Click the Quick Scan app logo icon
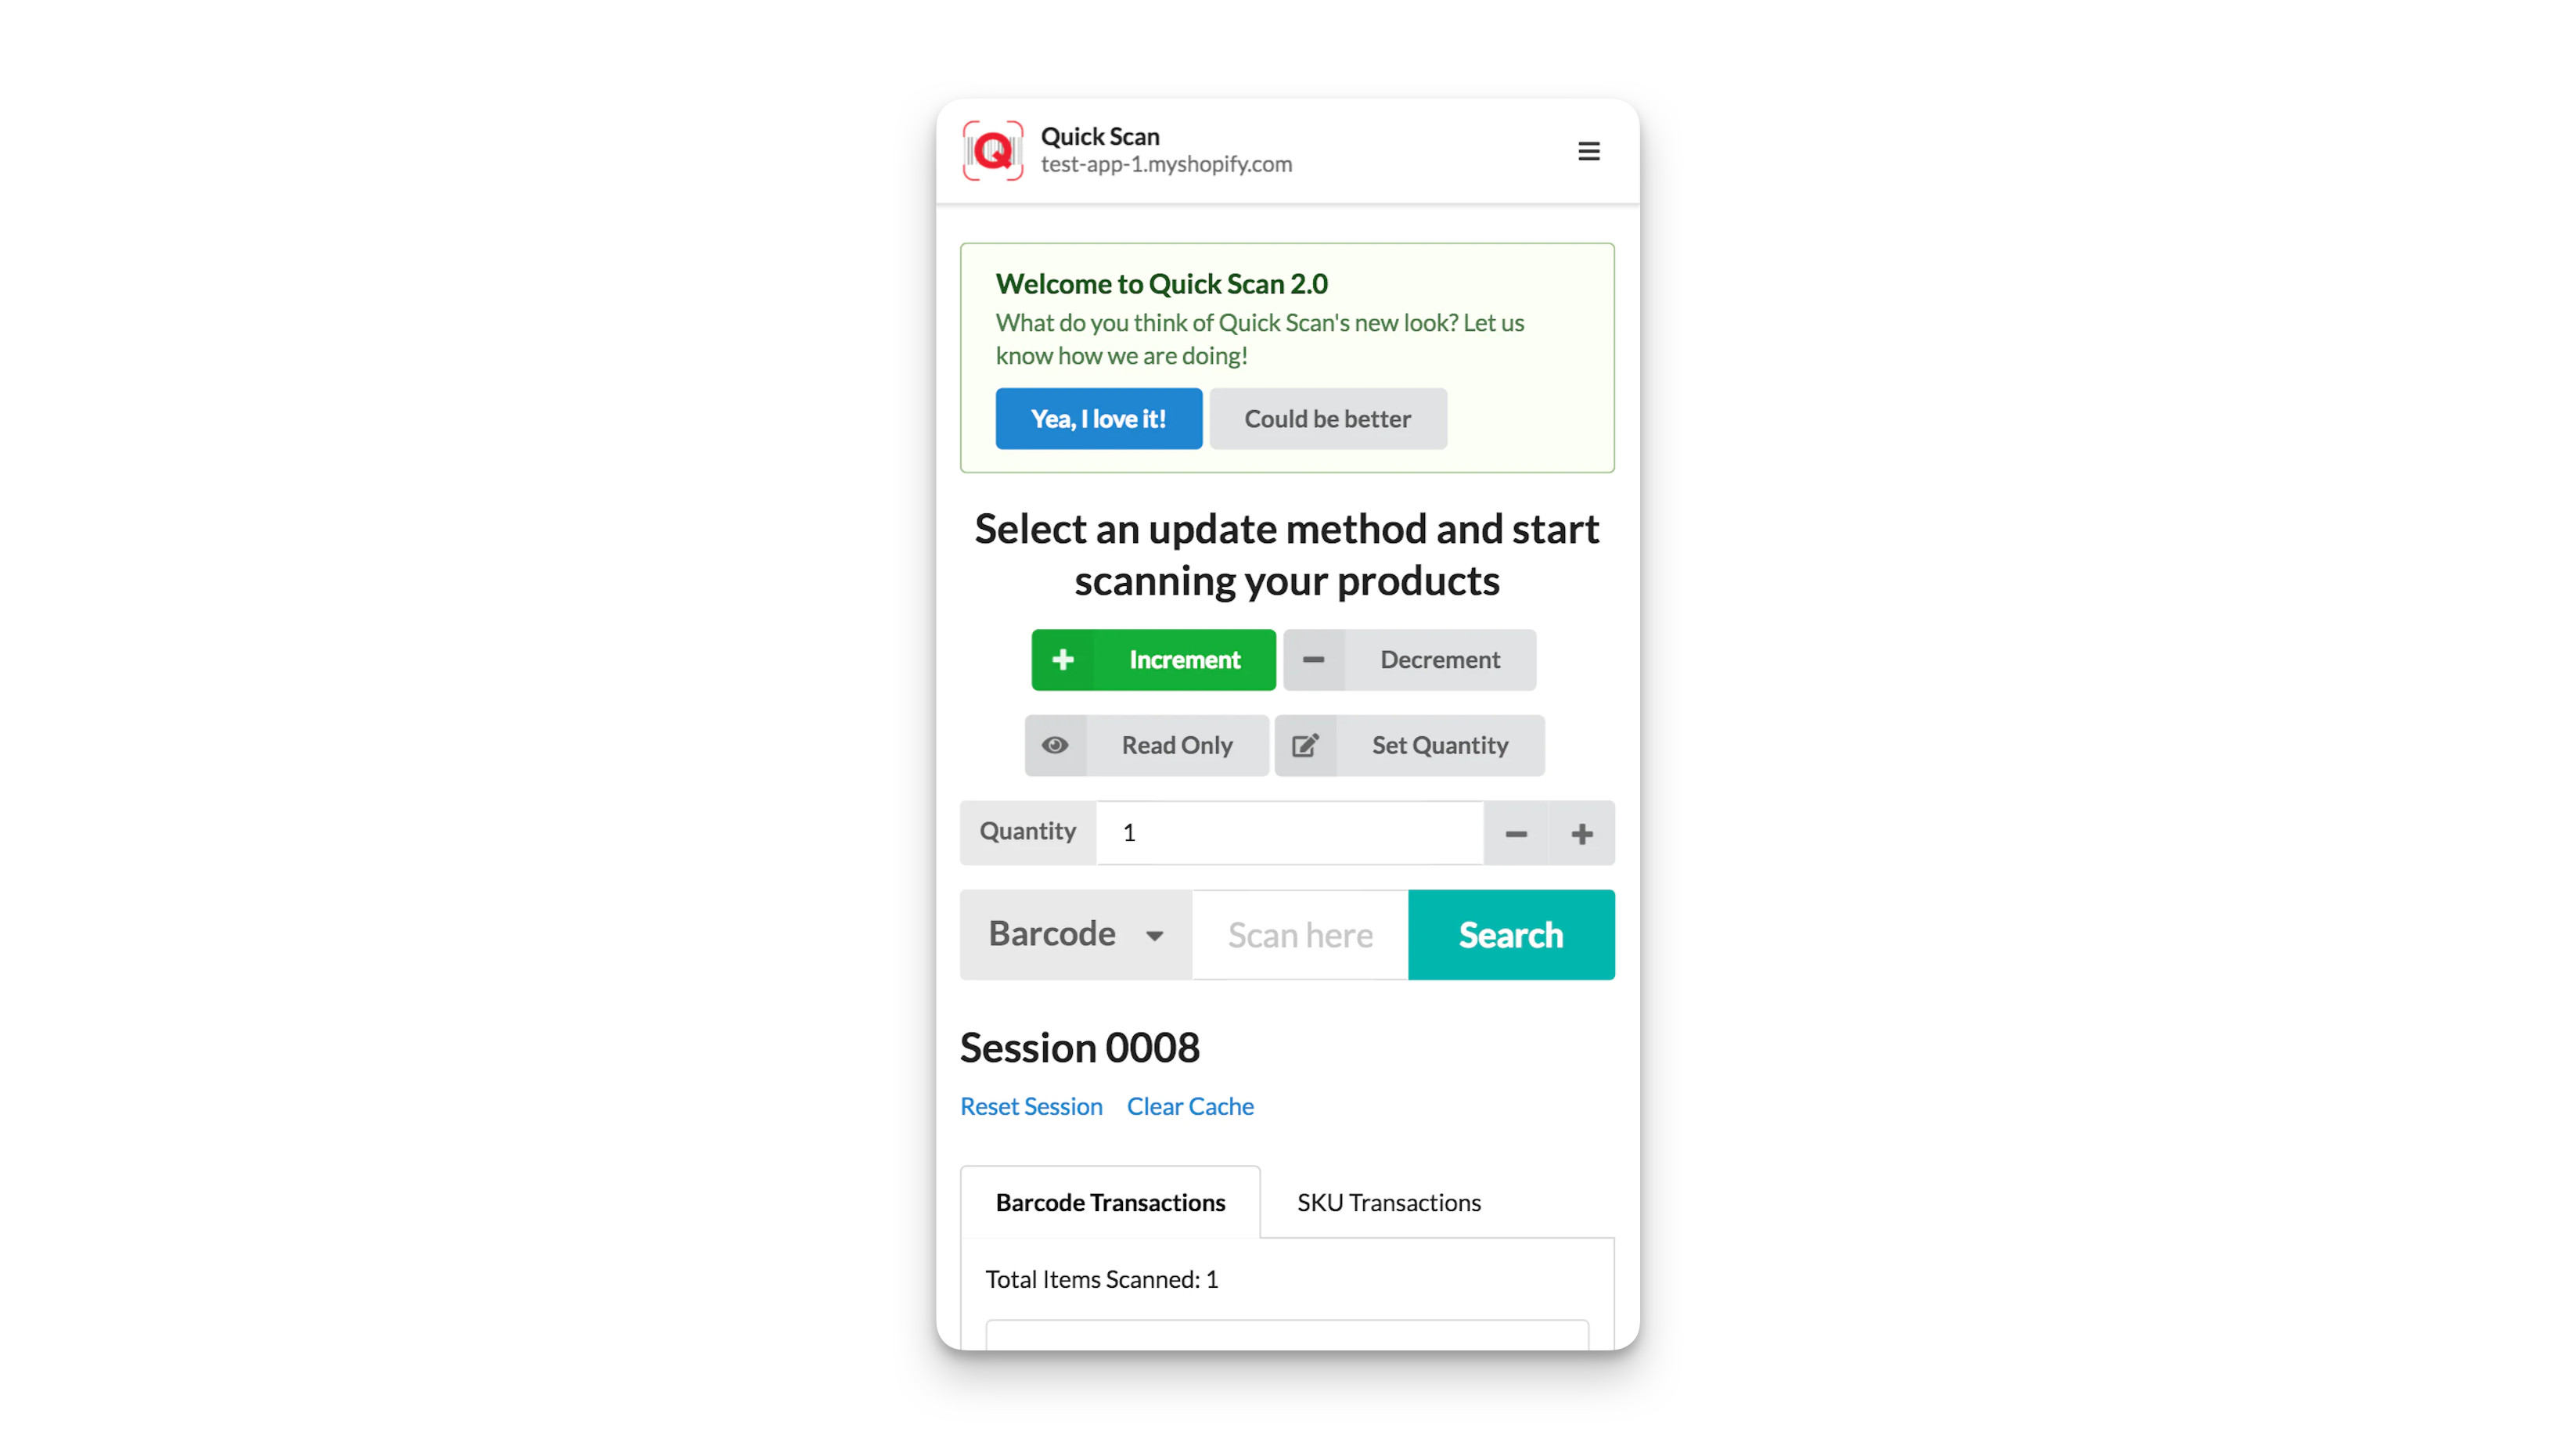 (992, 150)
